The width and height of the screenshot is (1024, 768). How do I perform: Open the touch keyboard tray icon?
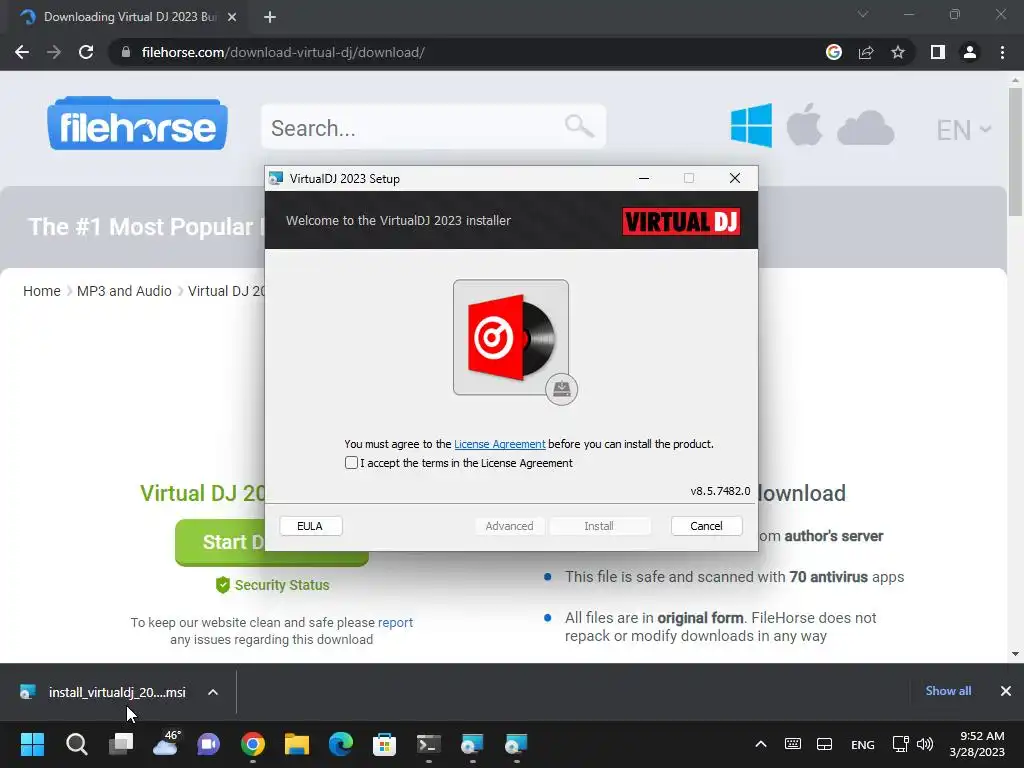point(793,744)
